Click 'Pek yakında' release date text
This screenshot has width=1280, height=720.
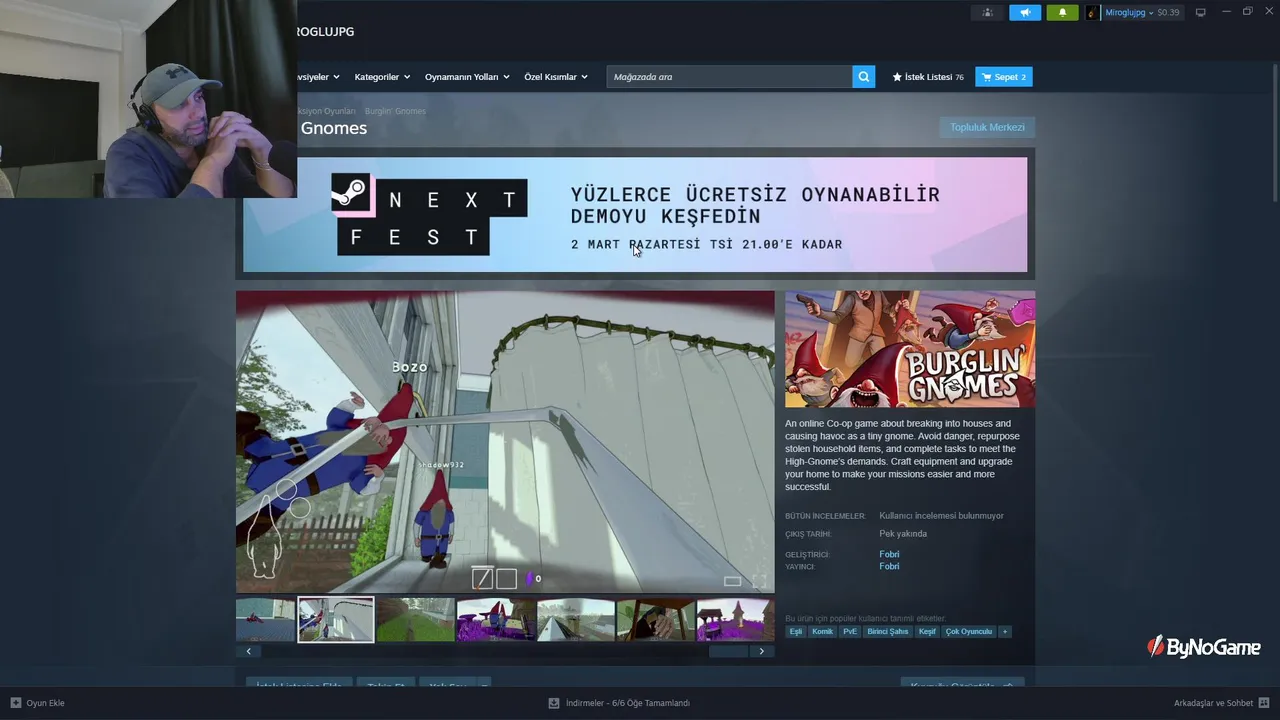coord(903,534)
